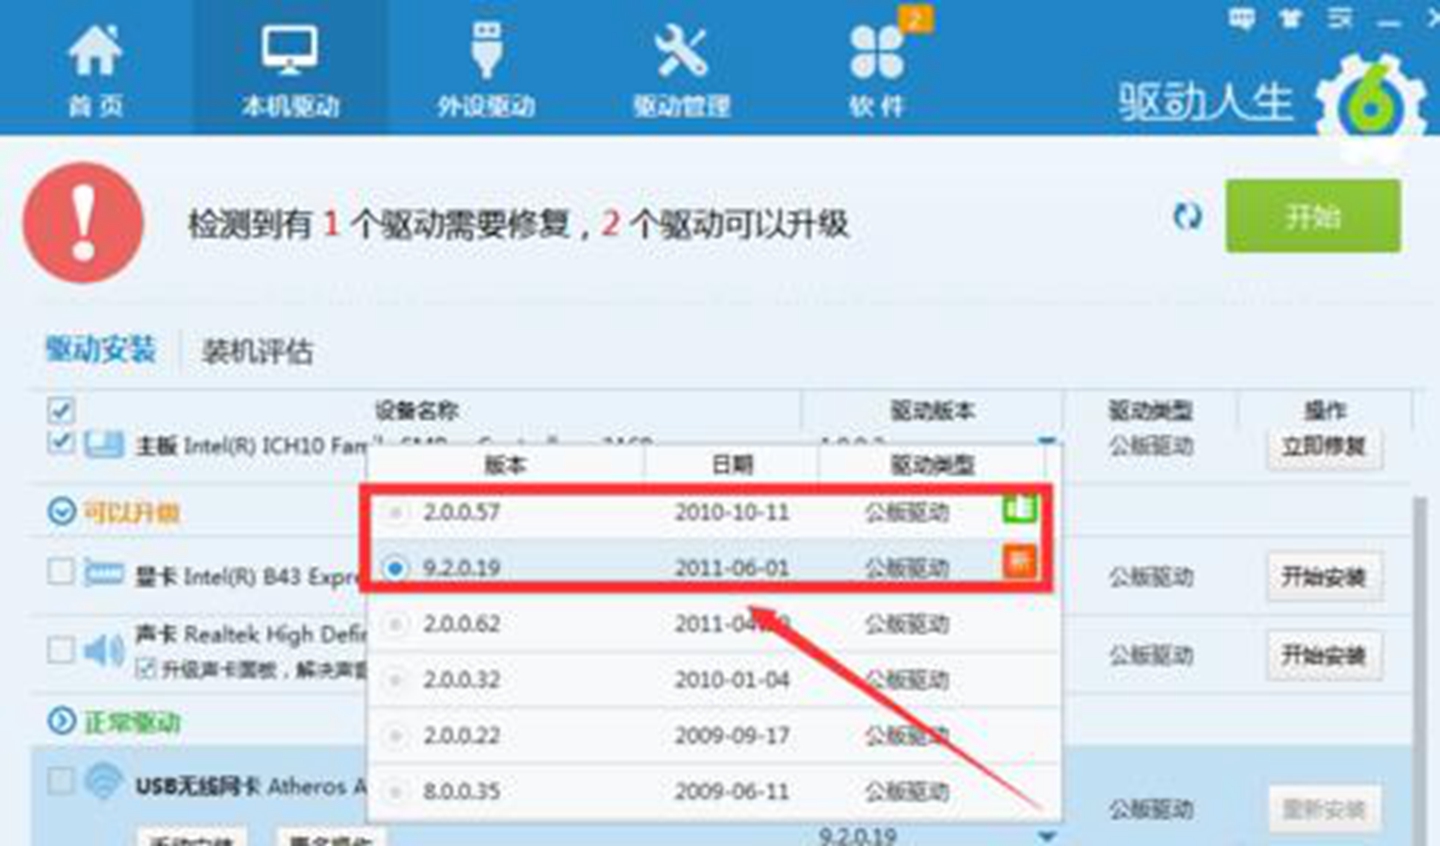Collapse the 可以升级 section
The height and width of the screenshot is (846, 1440).
coord(61,512)
